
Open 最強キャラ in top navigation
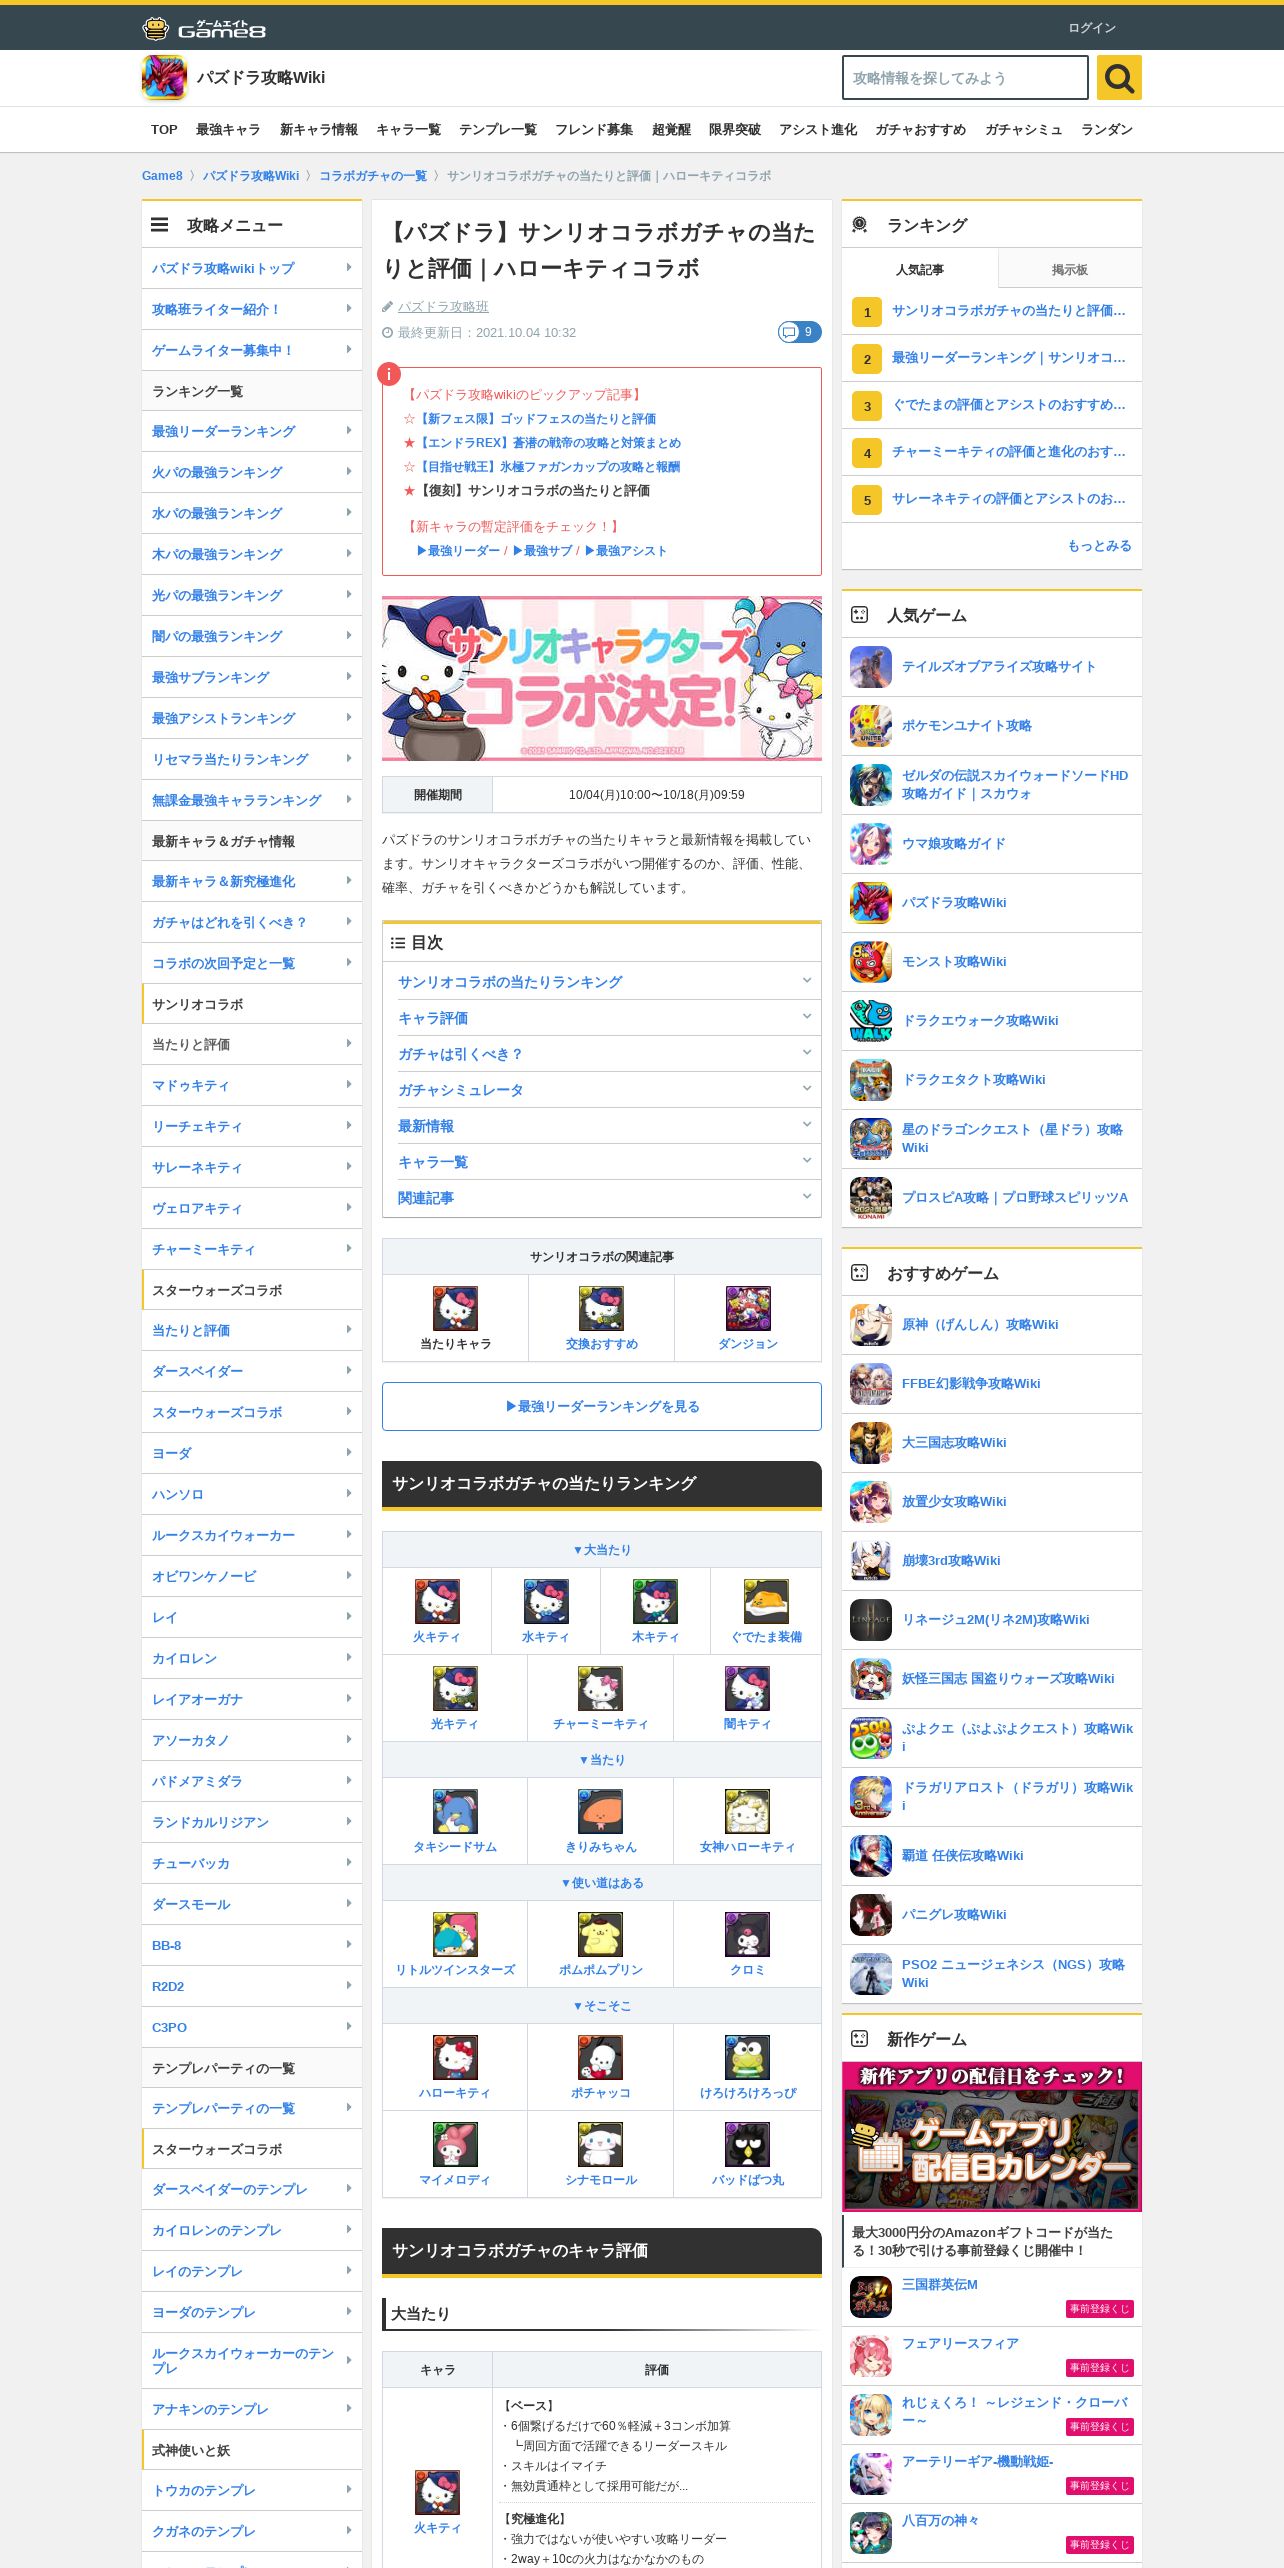coord(228,129)
